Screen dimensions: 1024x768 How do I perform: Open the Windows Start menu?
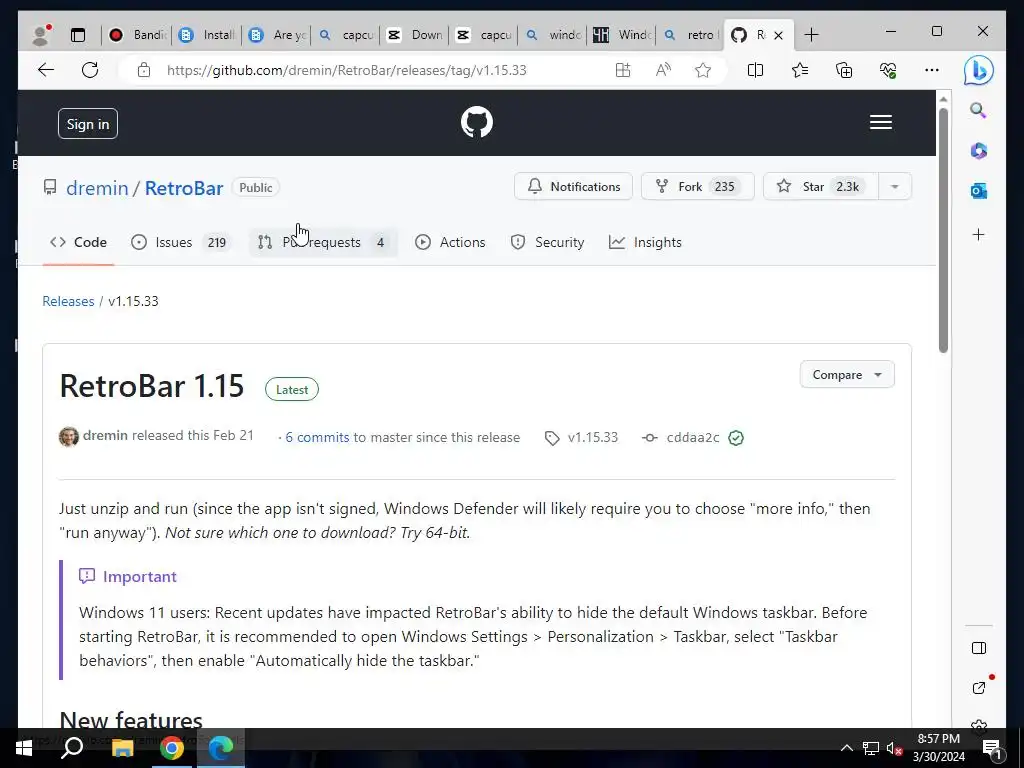coord(24,748)
